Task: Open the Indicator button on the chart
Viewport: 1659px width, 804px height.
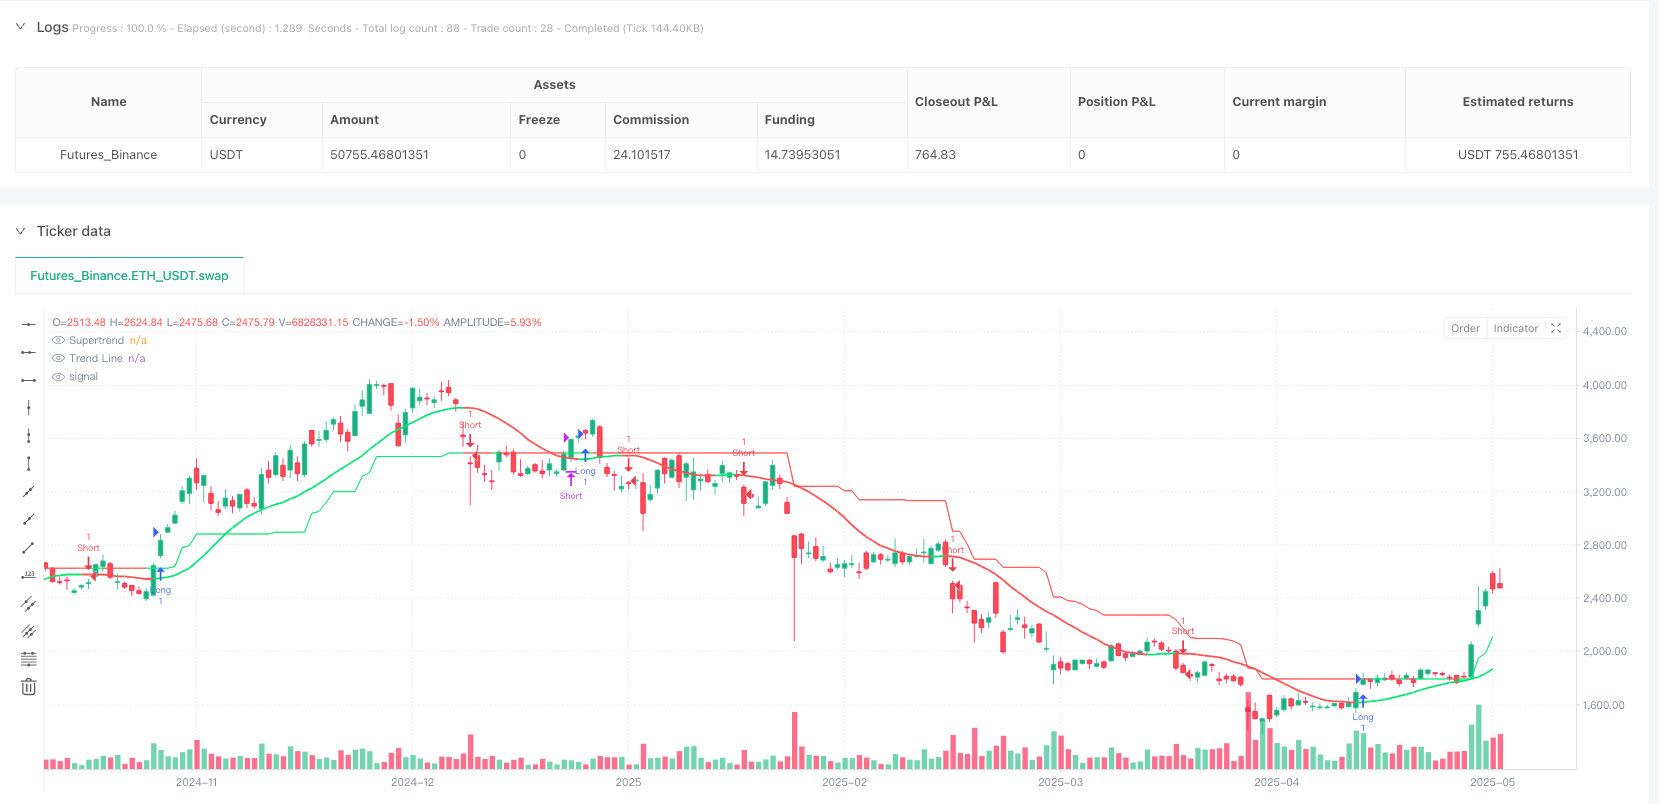Action: click(1515, 328)
